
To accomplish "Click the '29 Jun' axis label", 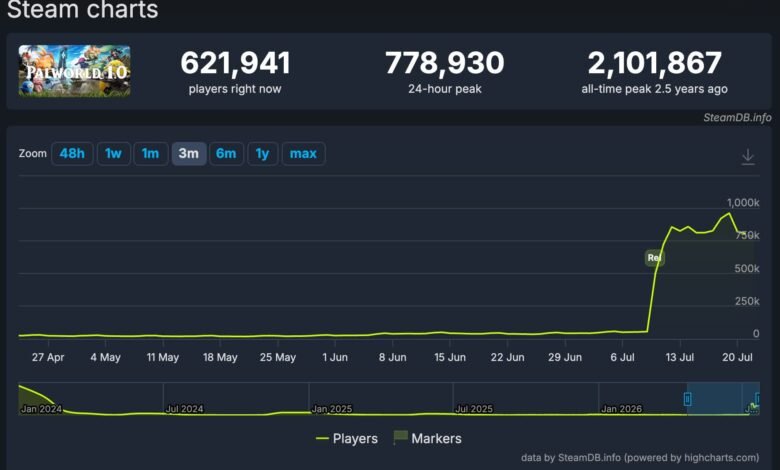I will coord(565,357).
